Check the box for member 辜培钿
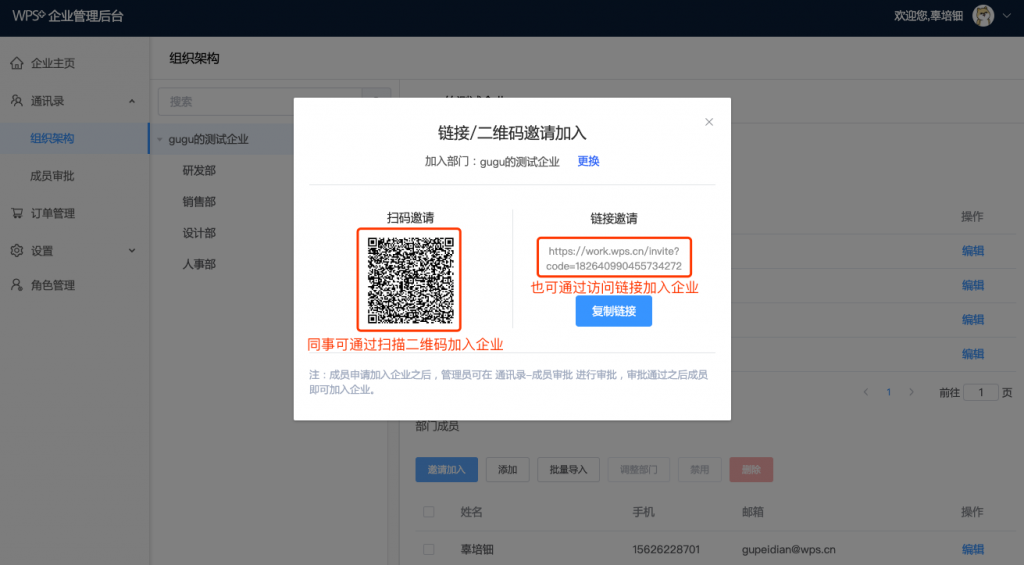 (429, 549)
